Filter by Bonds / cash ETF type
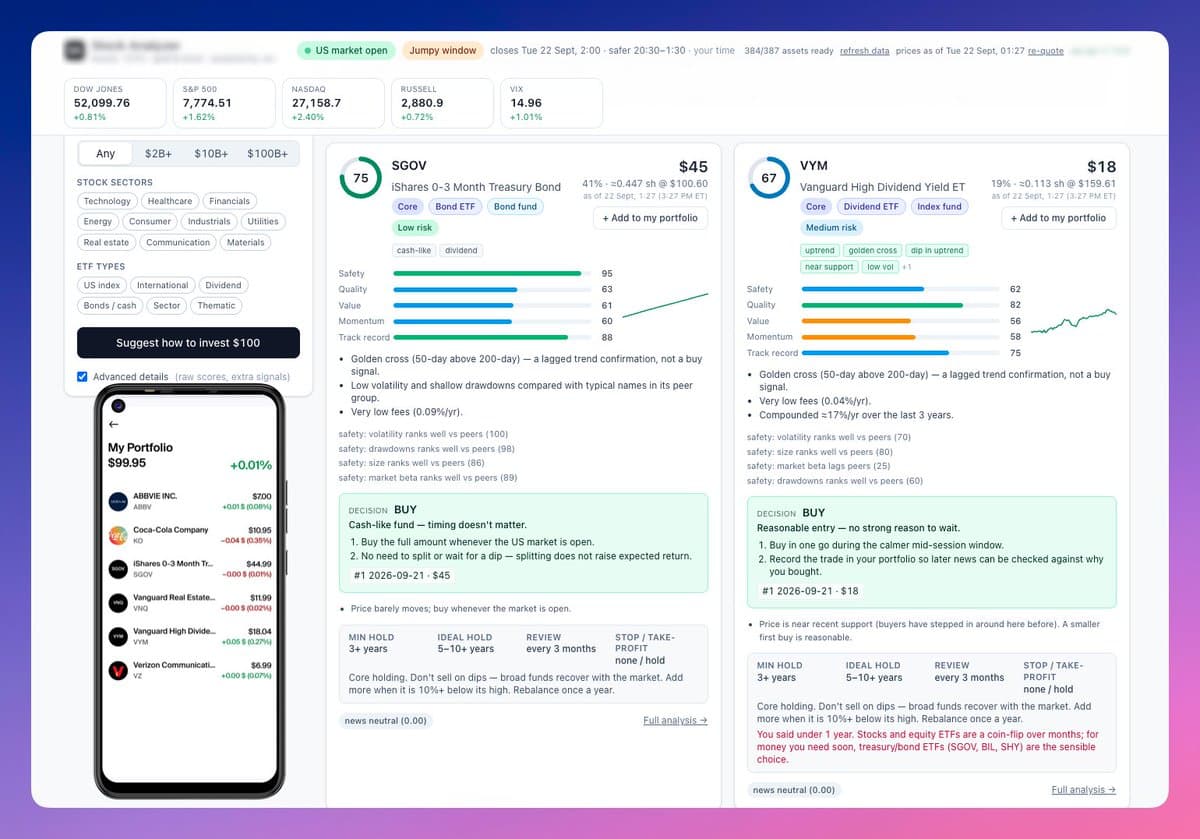The height and width of the screenshot is (839, 1200). (110, 306)
